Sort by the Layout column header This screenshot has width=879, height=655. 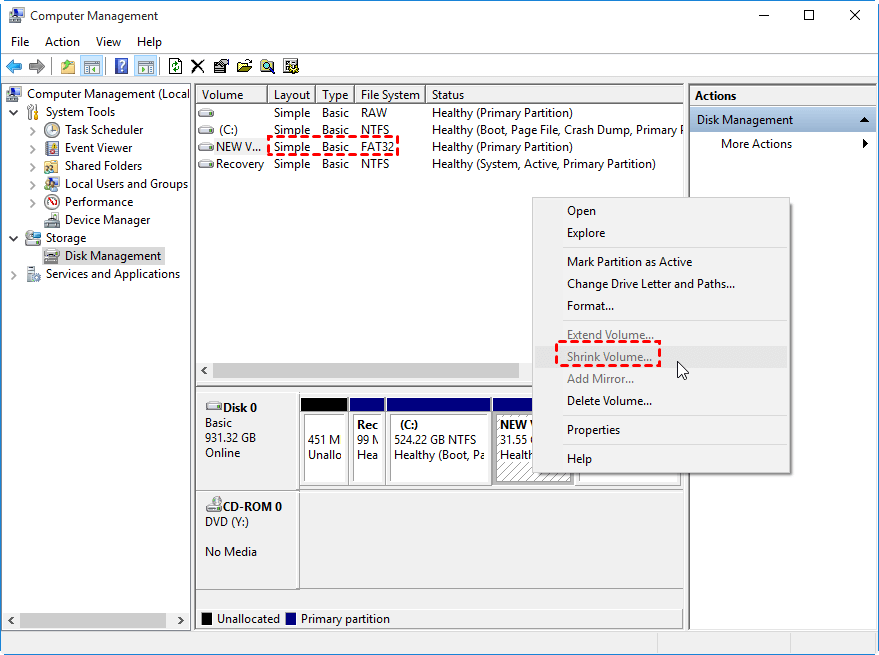point(292,95)
